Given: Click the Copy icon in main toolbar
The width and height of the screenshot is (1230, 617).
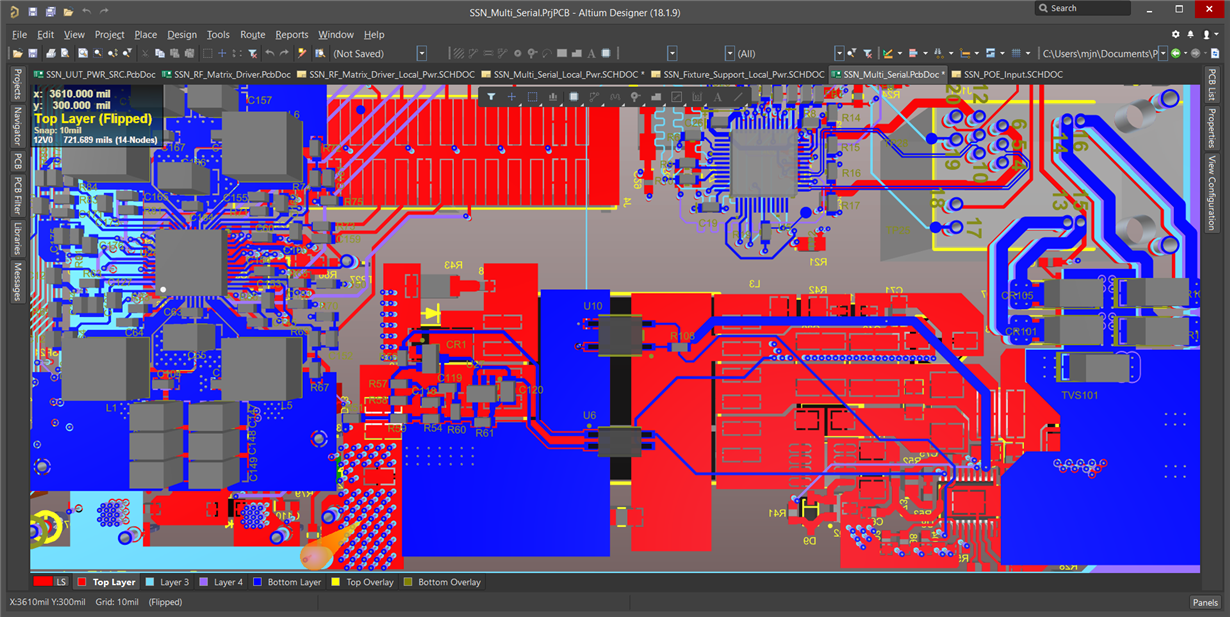Looking at the screenshot, I should [x=160, y=53].
